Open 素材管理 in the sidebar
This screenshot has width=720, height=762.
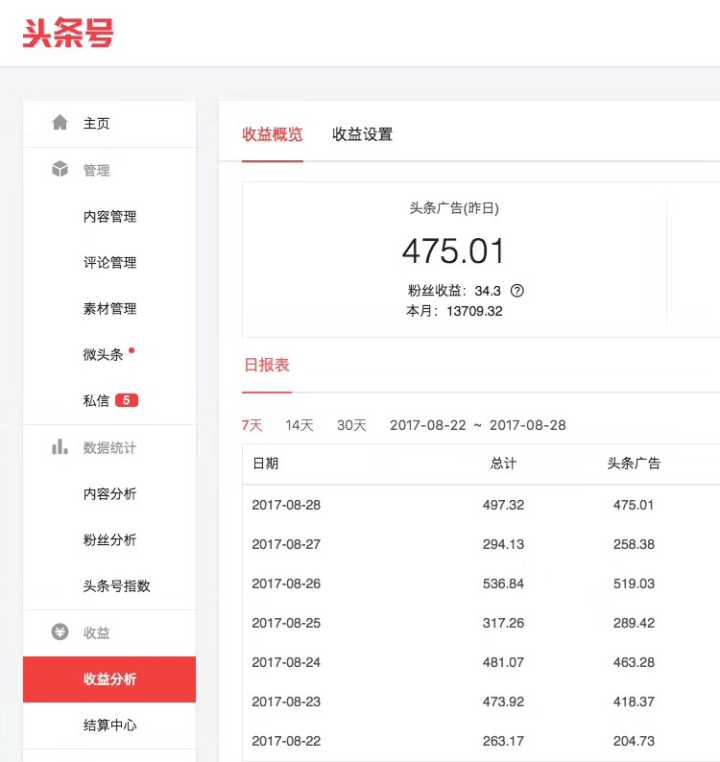[109, 309]
